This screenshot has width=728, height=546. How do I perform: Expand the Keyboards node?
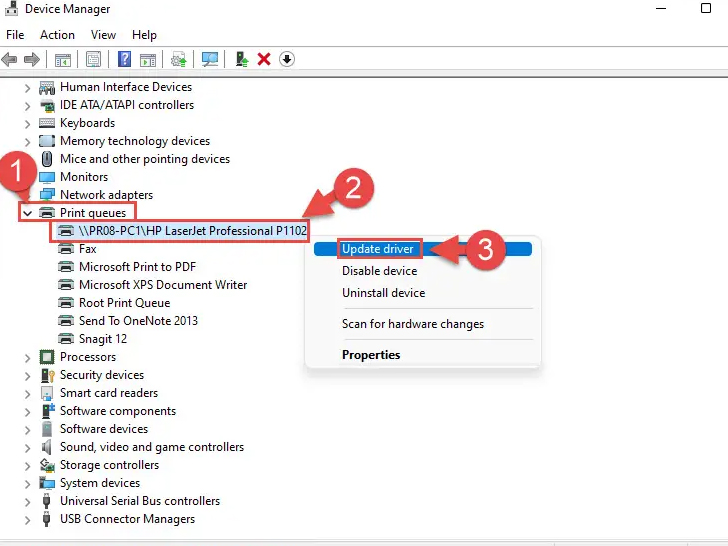coord(27,124)
